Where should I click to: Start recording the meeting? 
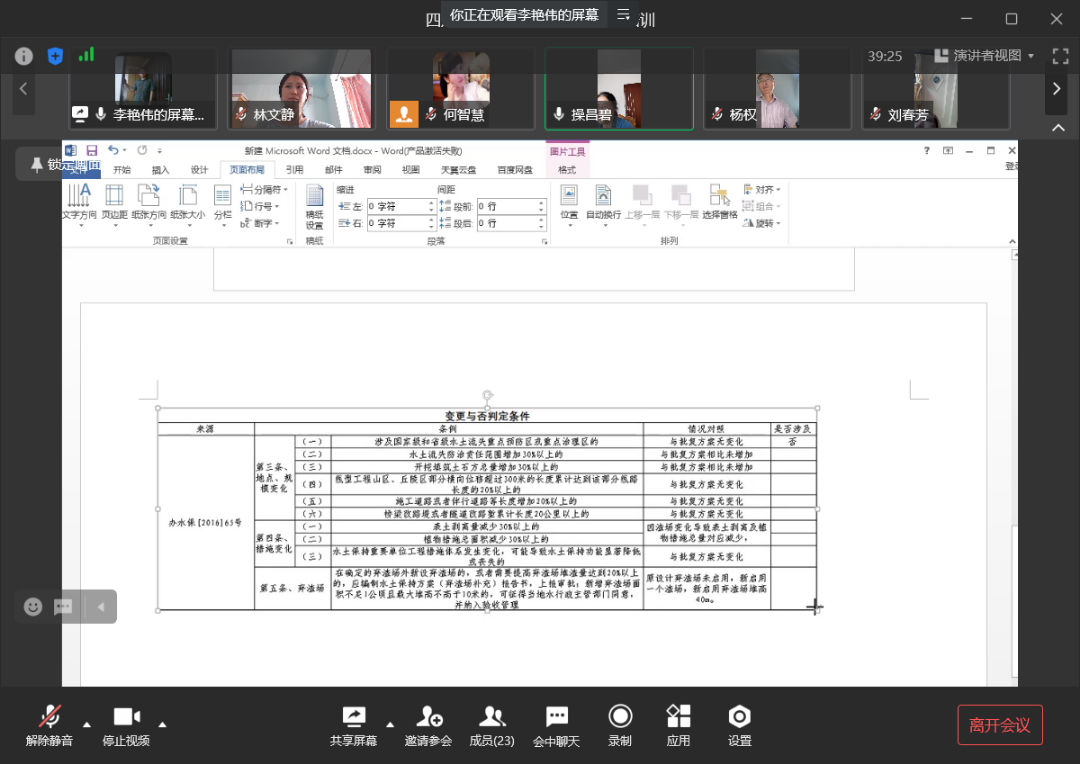(620, 725)
